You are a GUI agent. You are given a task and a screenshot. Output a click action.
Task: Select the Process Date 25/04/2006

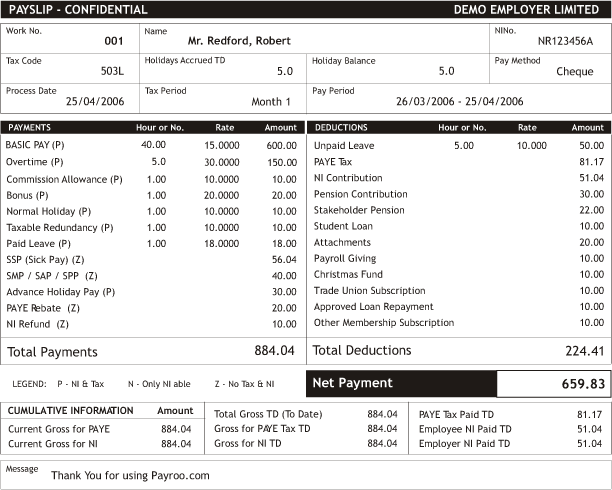[x=95, y=101]
